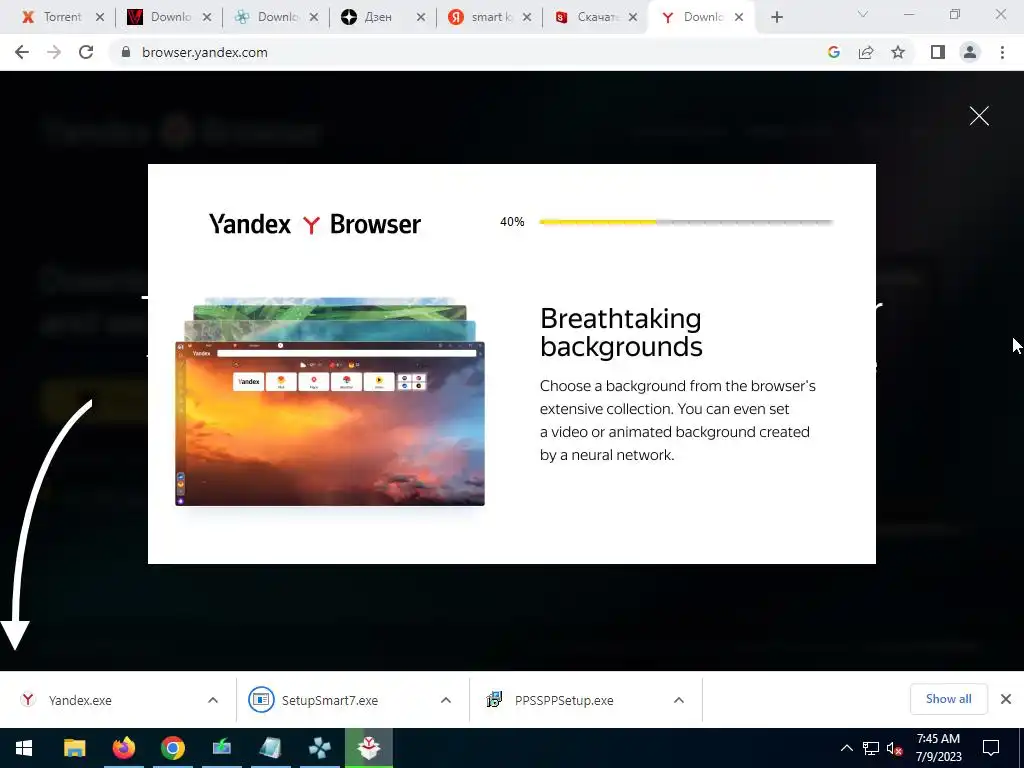Bookmark this page with the star
1024x768 pixels.
898,52
